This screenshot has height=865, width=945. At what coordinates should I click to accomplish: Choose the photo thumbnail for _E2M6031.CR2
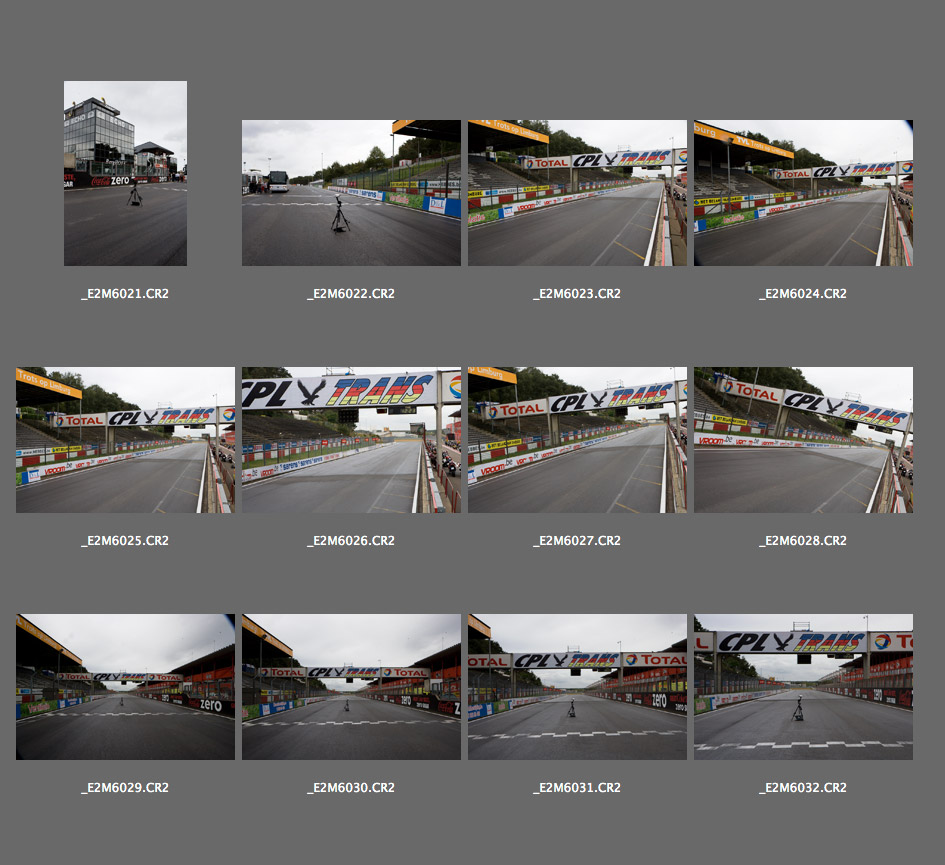pyautogui.click(x=577, y=687)
